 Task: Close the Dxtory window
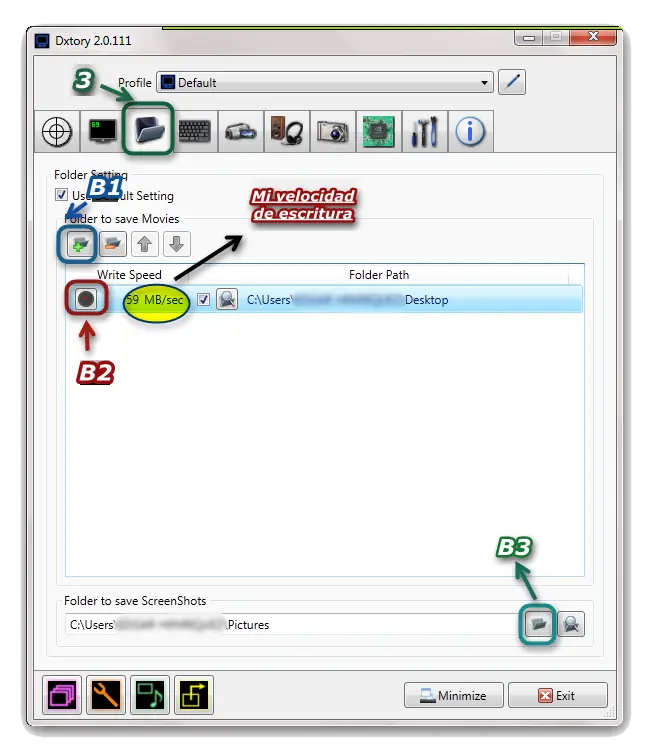[593, 37]
